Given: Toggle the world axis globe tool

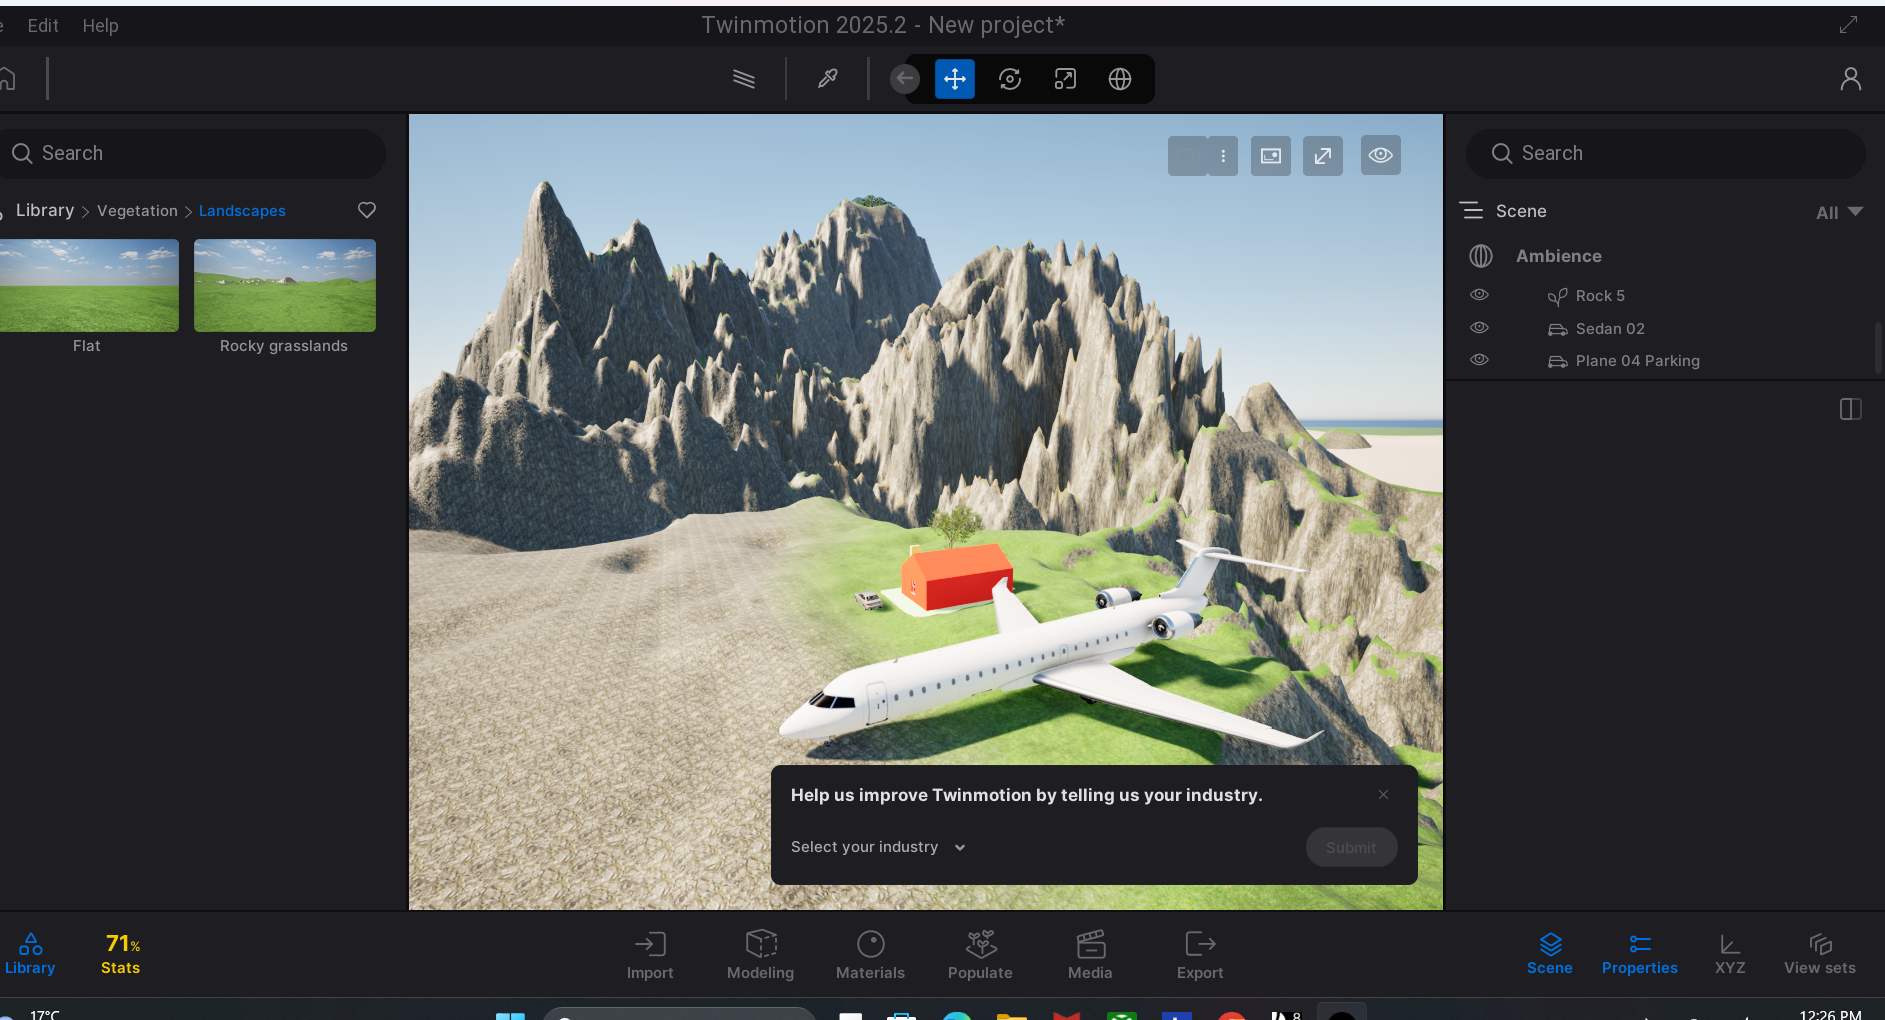Looking at the screenshot, I should coord(1120,79).
